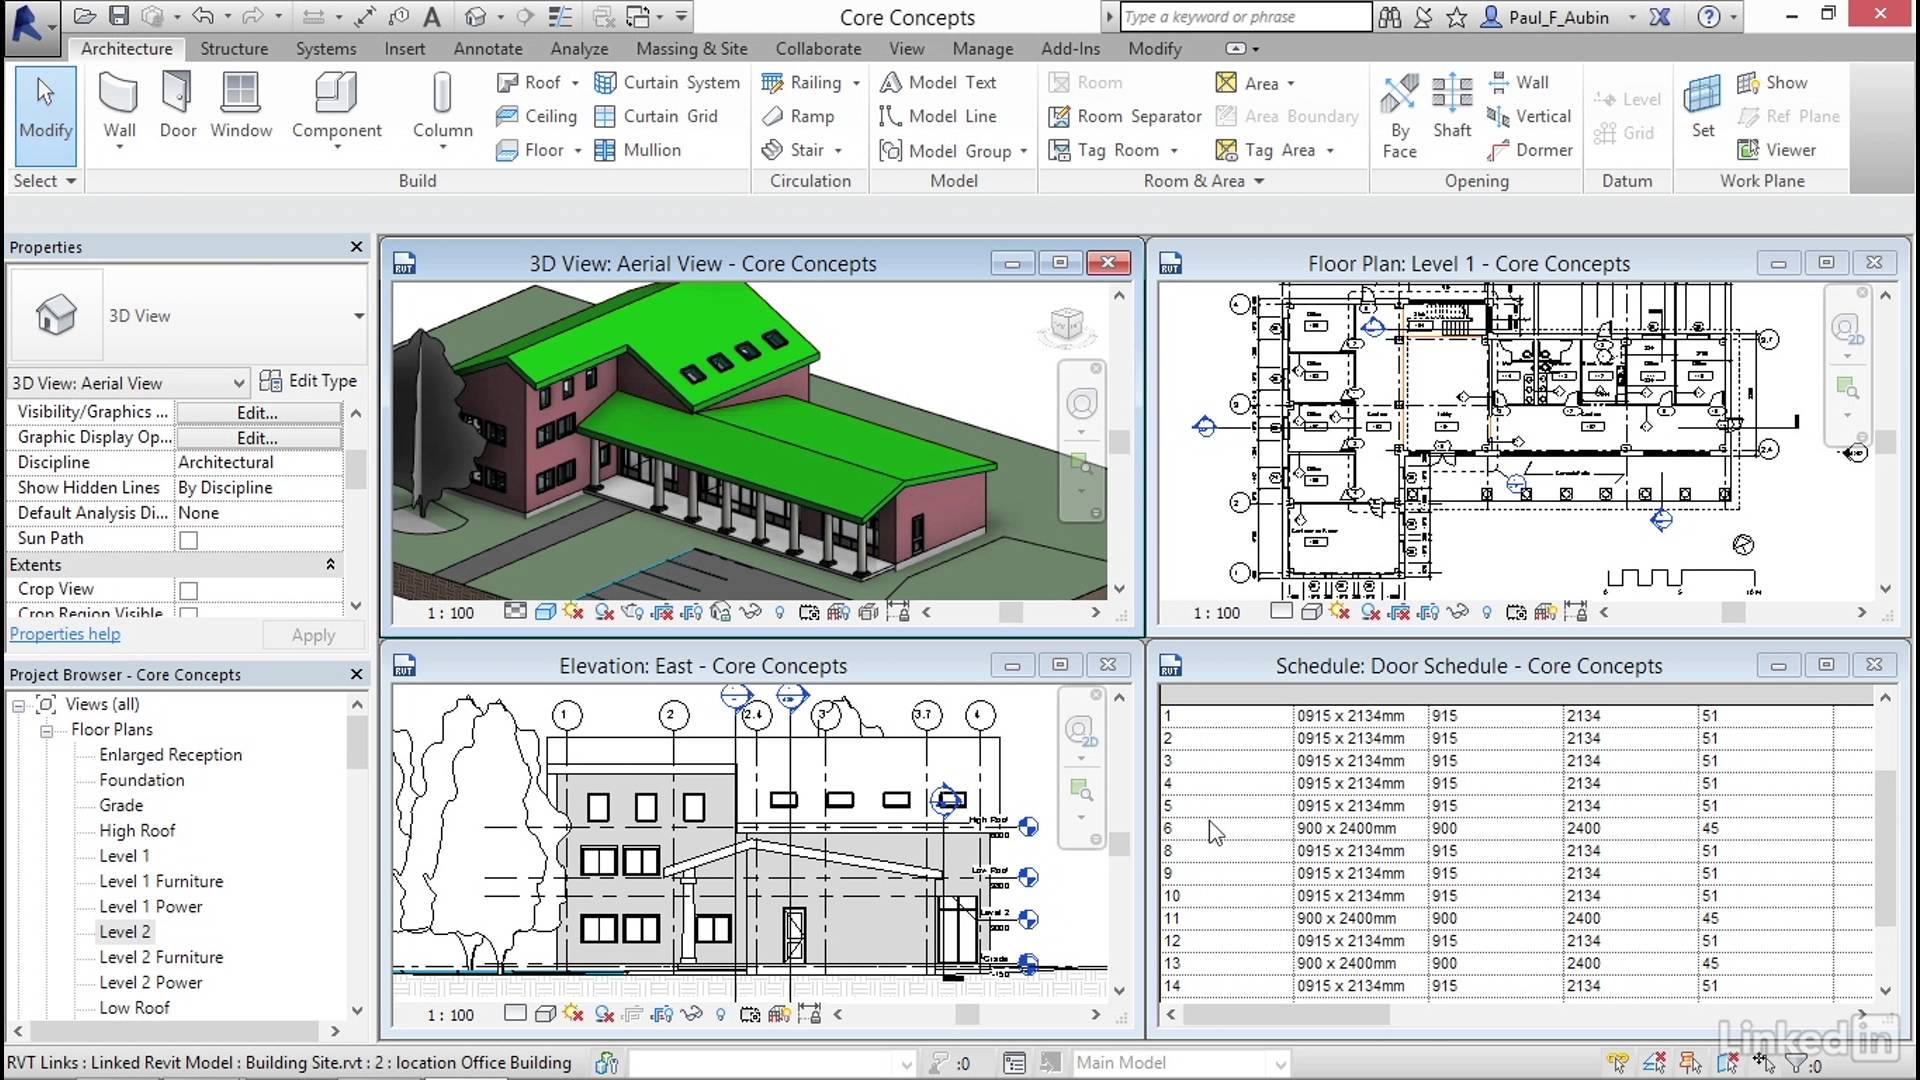Pick the Window tool
Screen dimensions: 1920x1080
pos(241,106)
